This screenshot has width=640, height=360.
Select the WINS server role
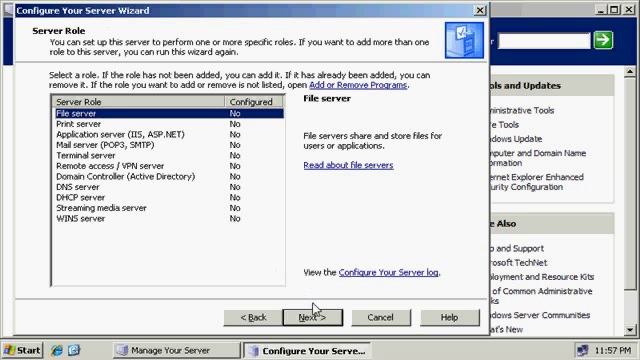169,219
